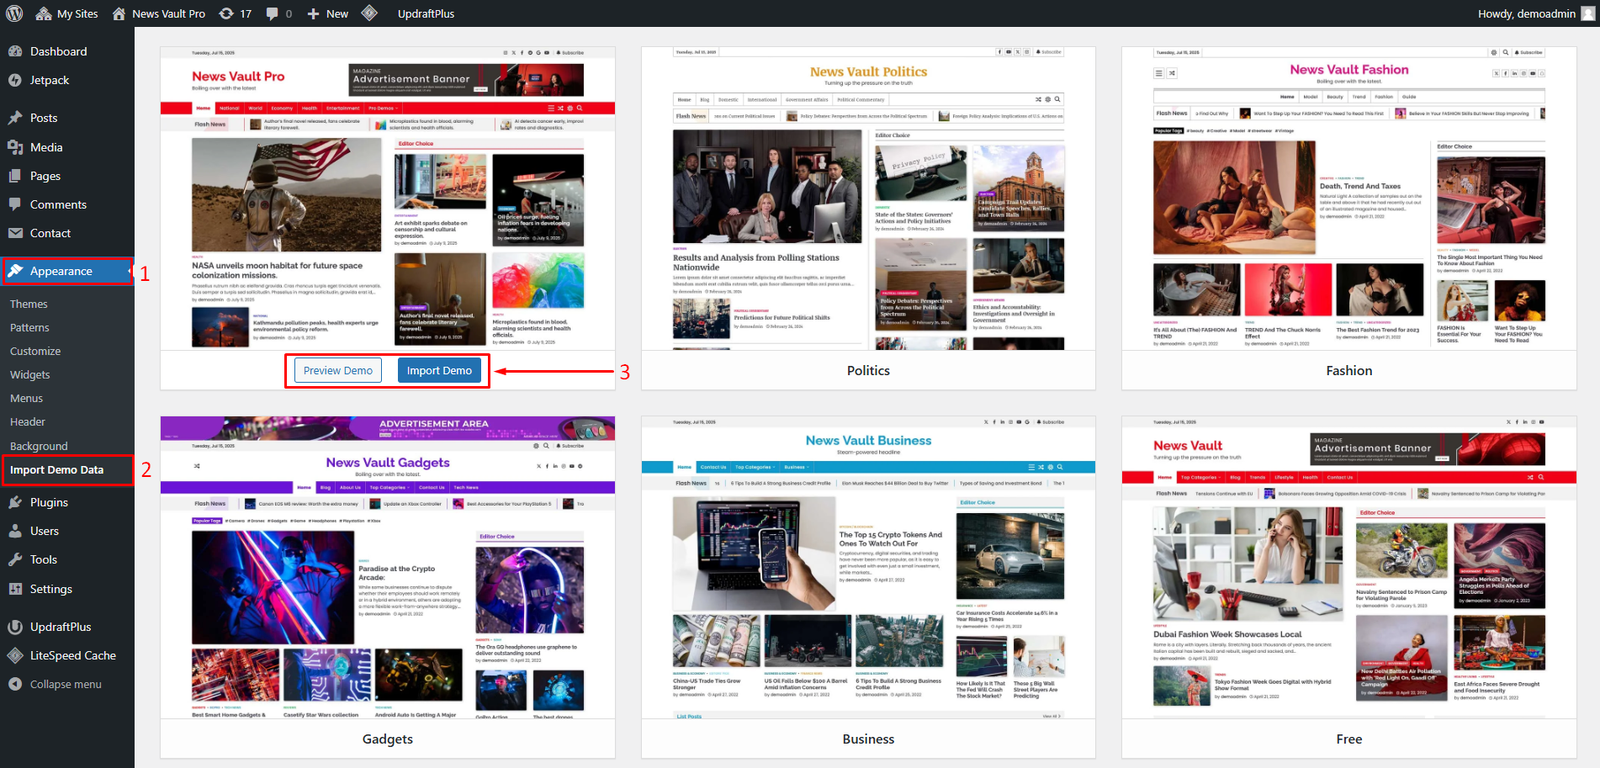Click the Pages icon in the sidebar

(15, 176)
